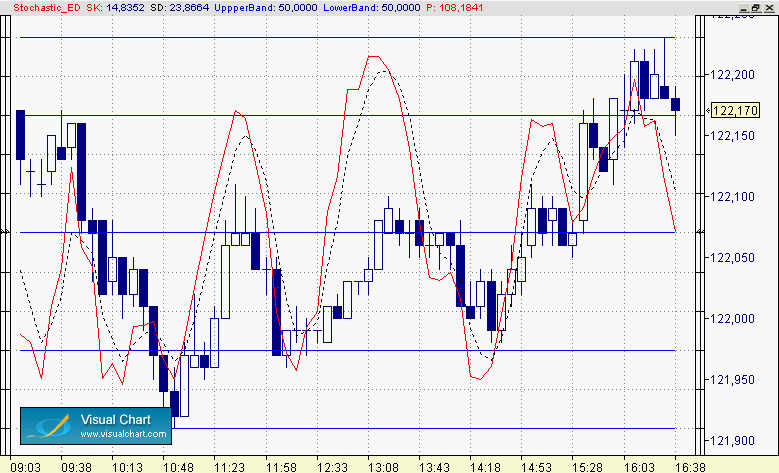Select the first dark candlestick at 09:03
The height and width of the screenshot is (473, 779).
[x=20, y=135]
